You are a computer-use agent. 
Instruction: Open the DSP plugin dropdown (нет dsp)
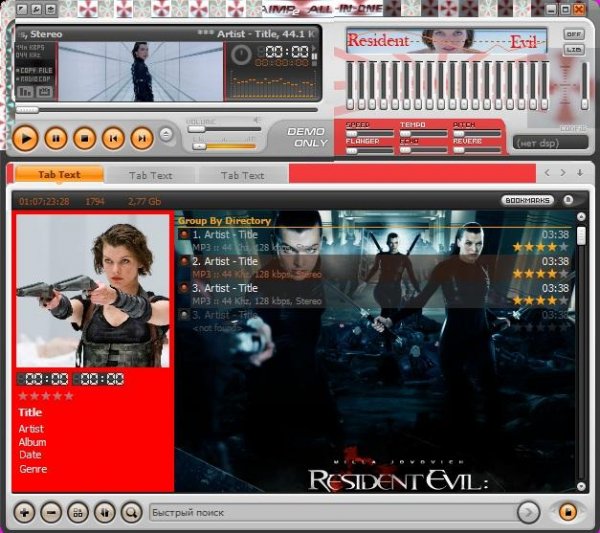[550, 143]
